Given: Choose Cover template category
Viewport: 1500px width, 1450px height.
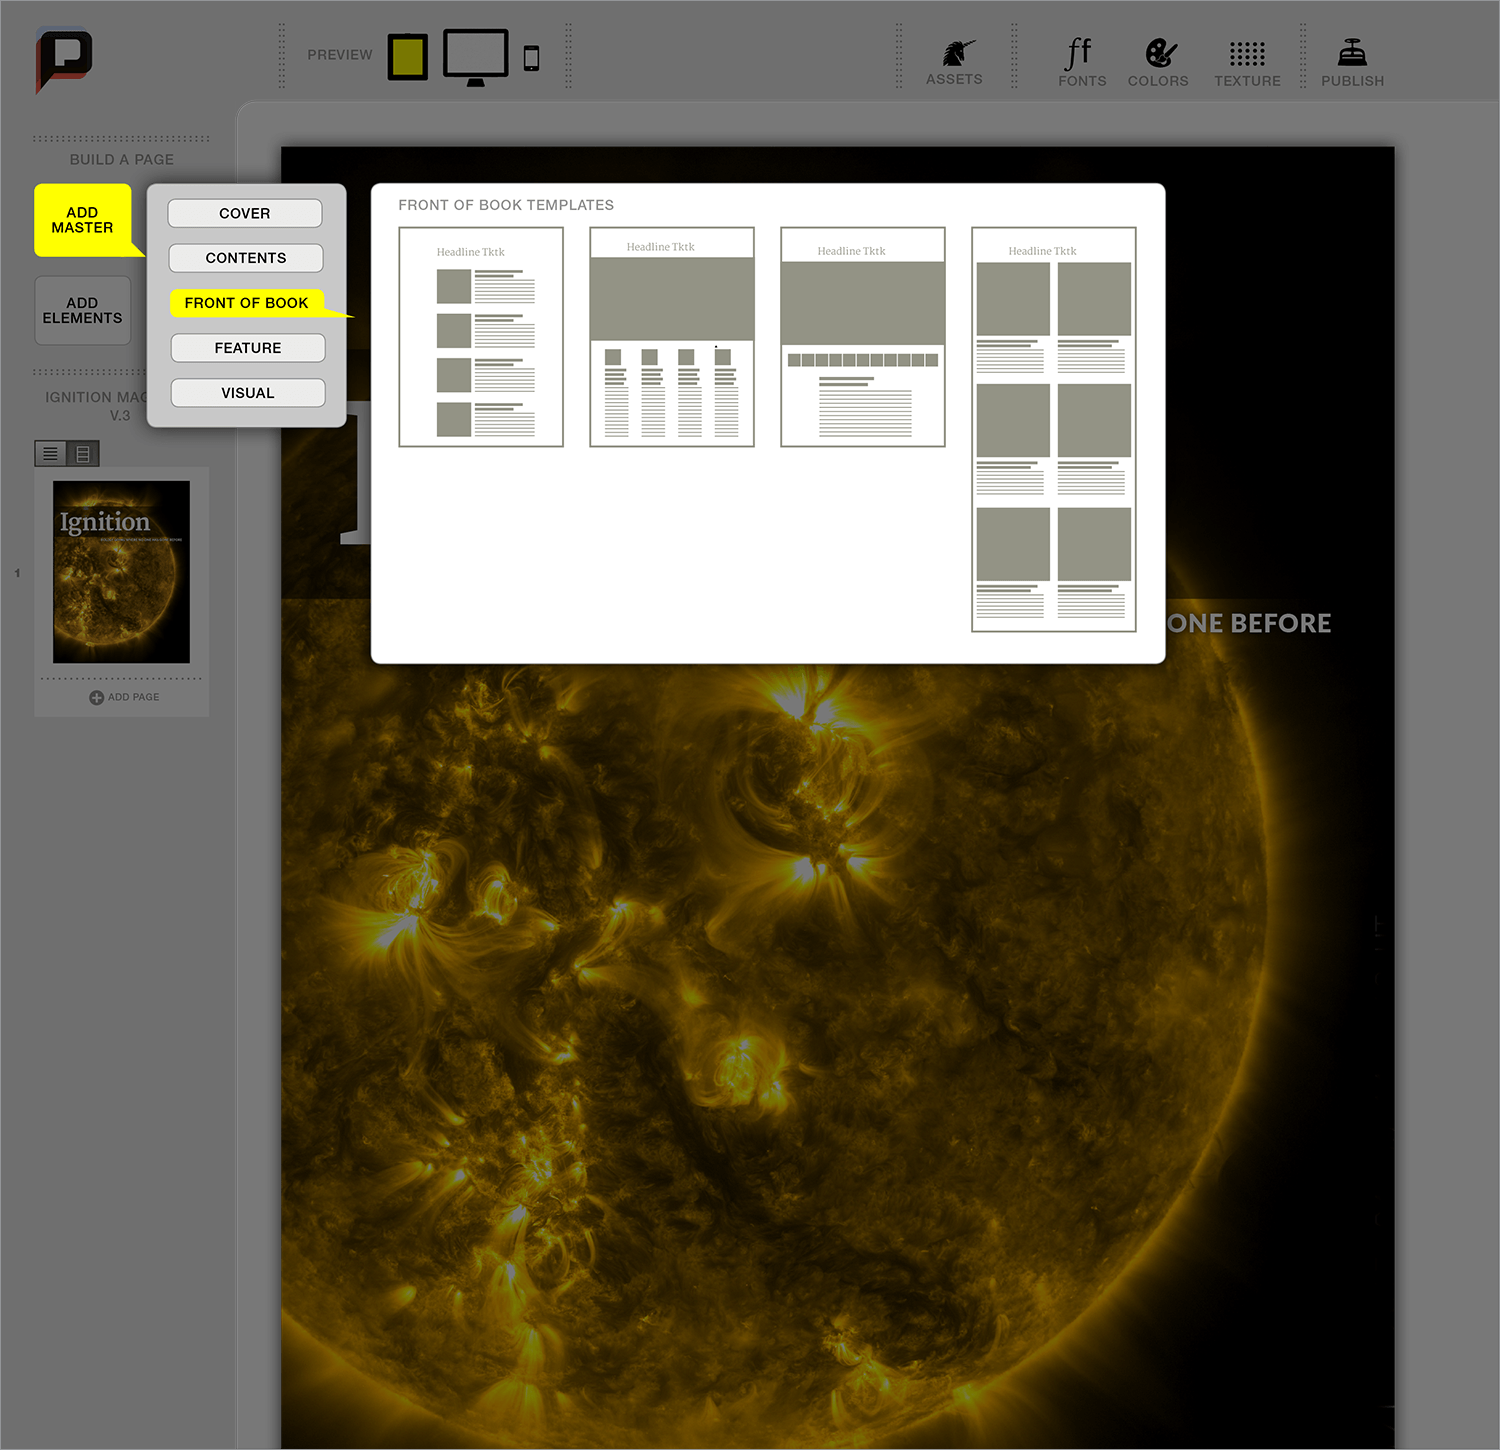Looking at the screenshot, I should [x=245, y=213].
